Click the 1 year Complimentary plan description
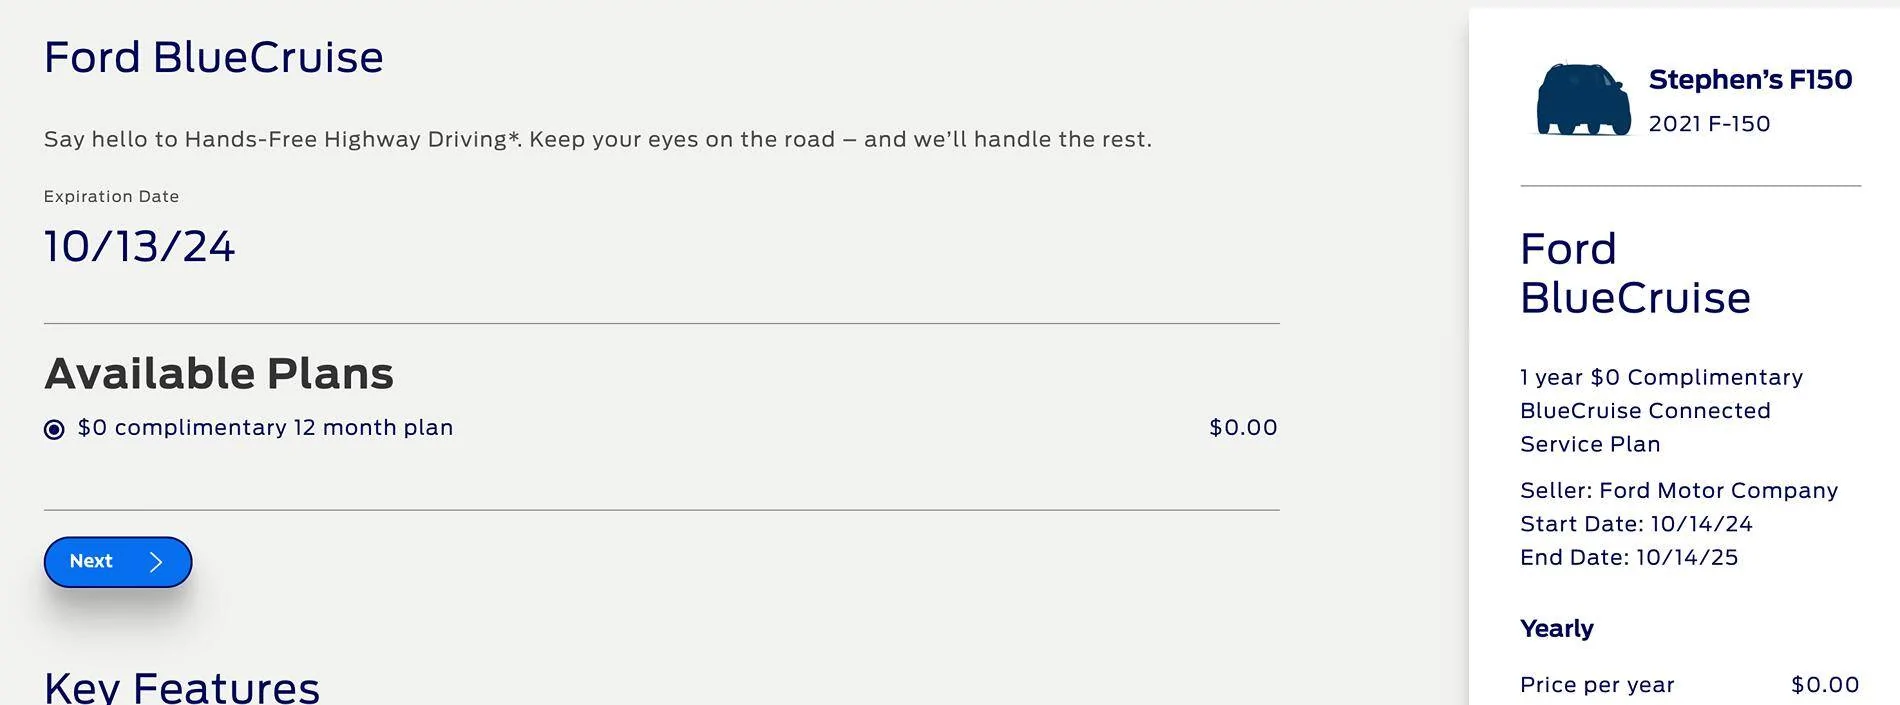Viewport: 1900px width, 705px height. point(1661,411)
